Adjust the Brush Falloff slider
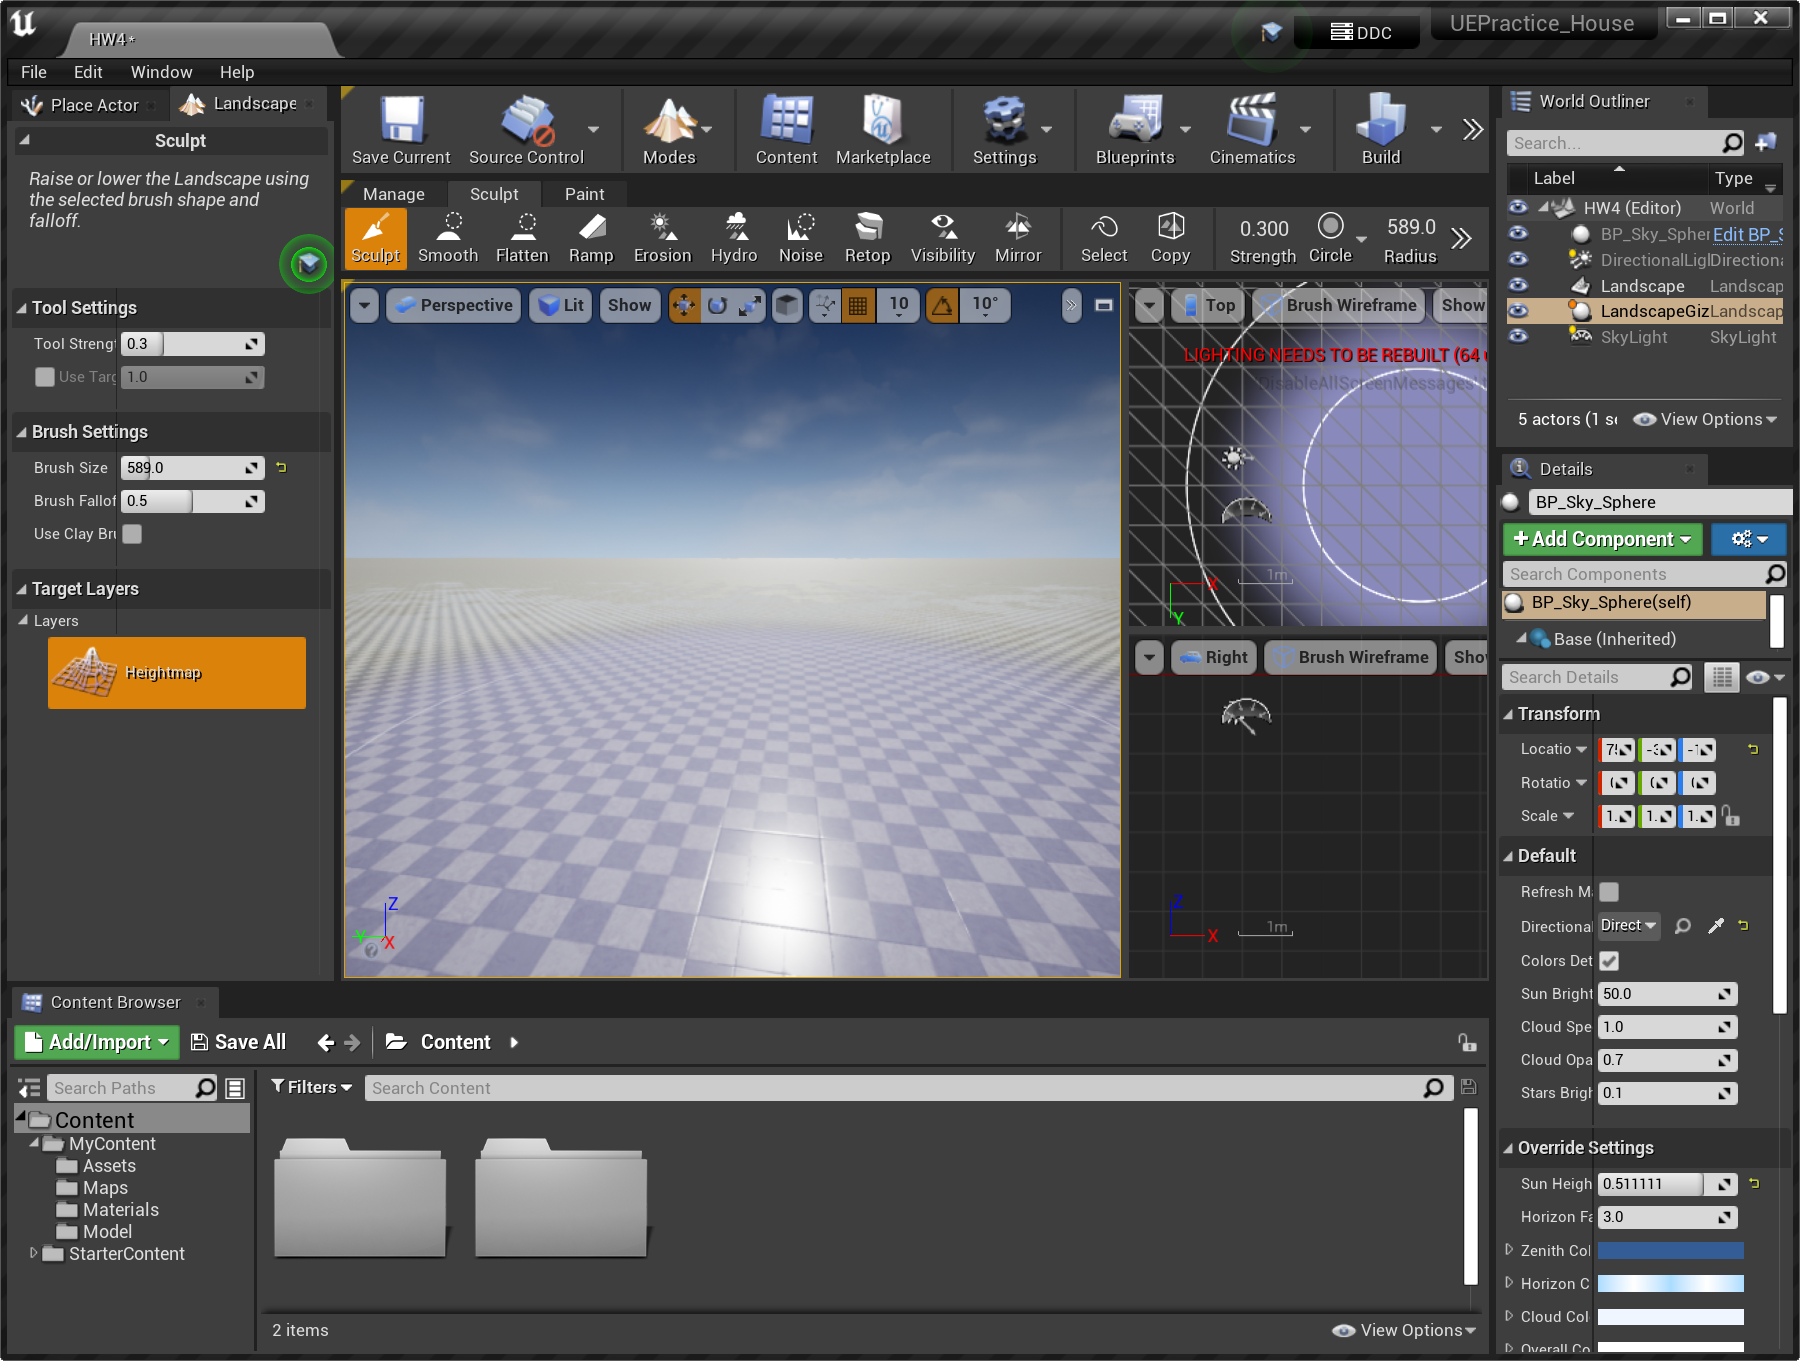Viewport: 1800px width, 1361px height. tap(193, 501)
